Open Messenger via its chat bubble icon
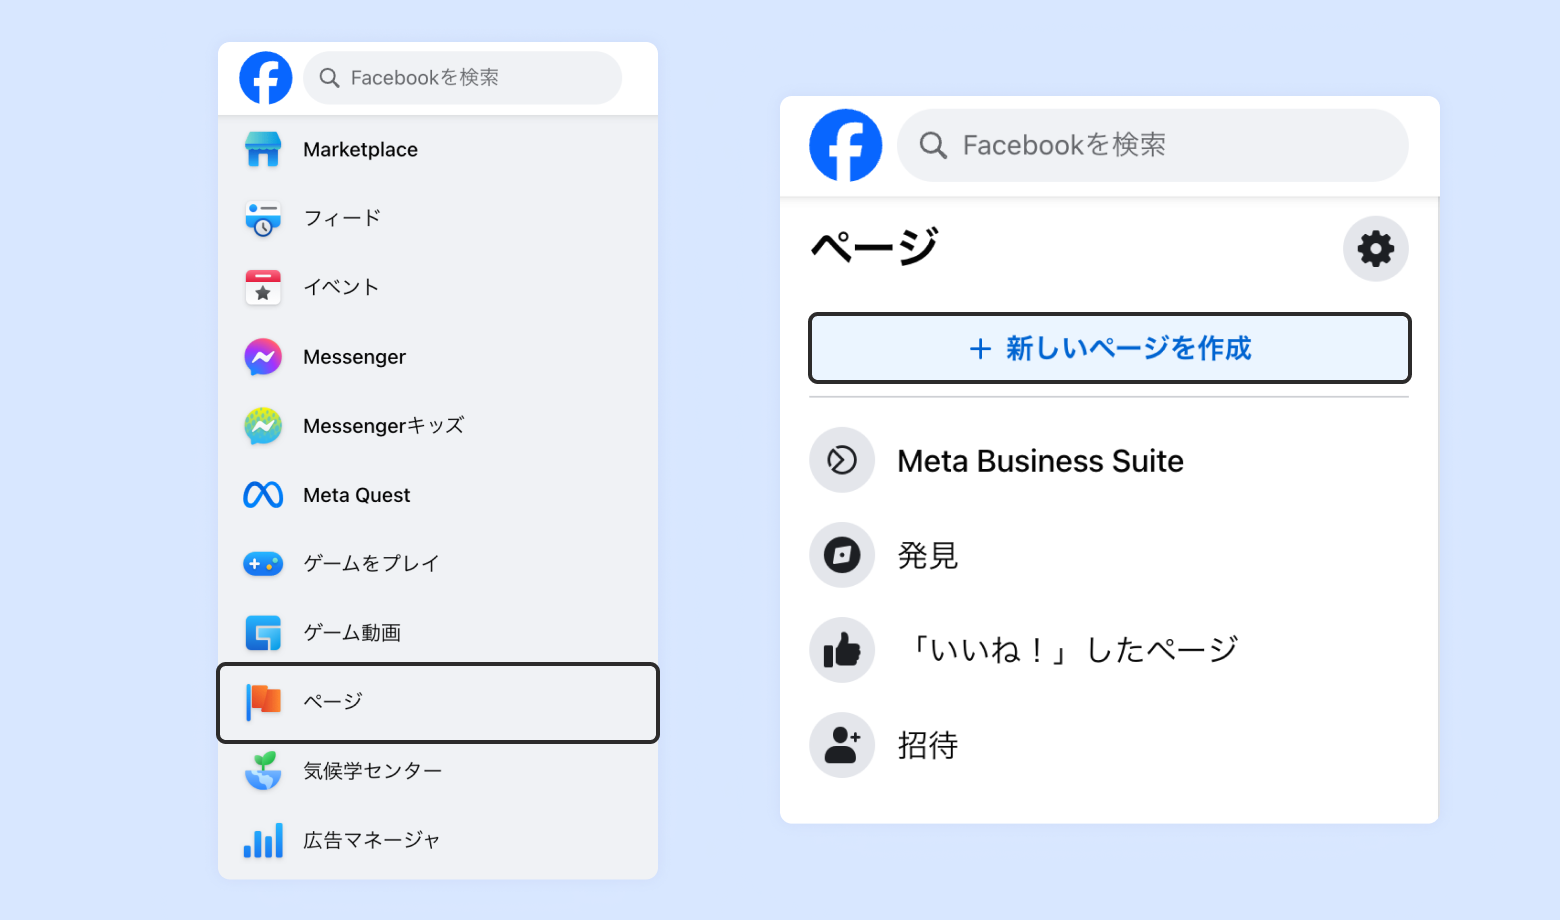The width and height of the screenshot is (1560, 920). 263,357
